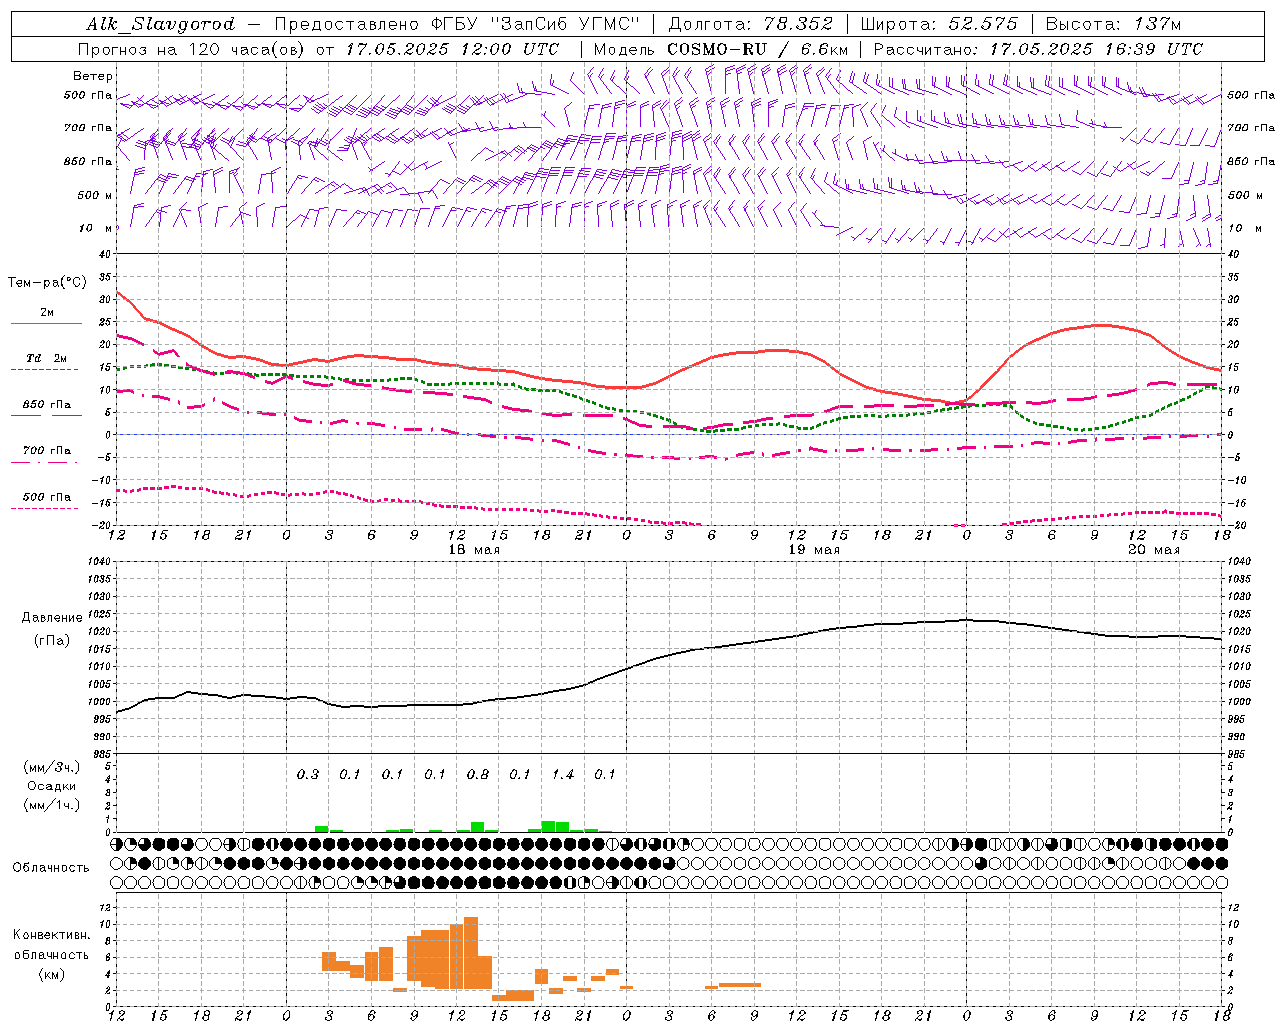
Task: Click the 20 мая date label
Action: 1153,550
